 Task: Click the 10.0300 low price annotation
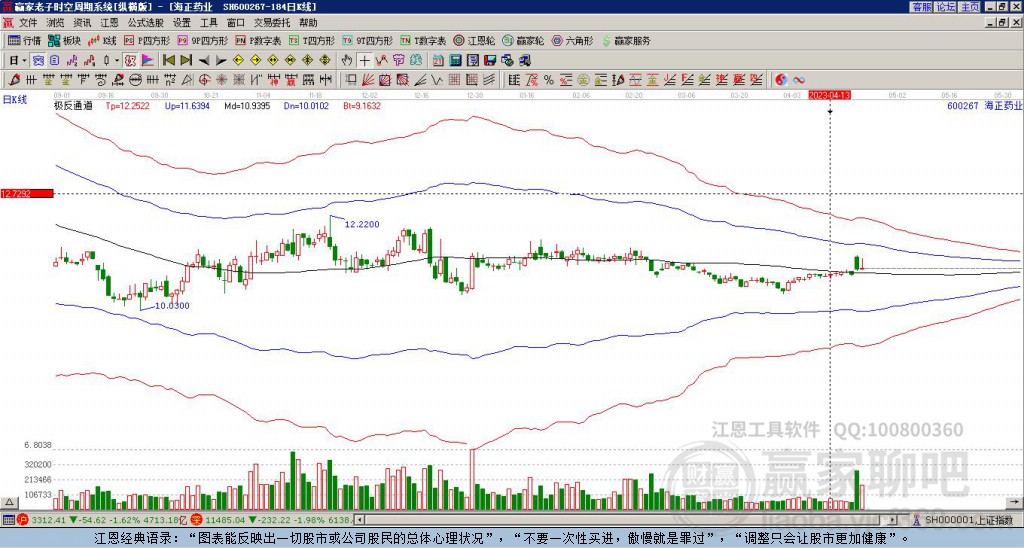(x=172, y=305)
